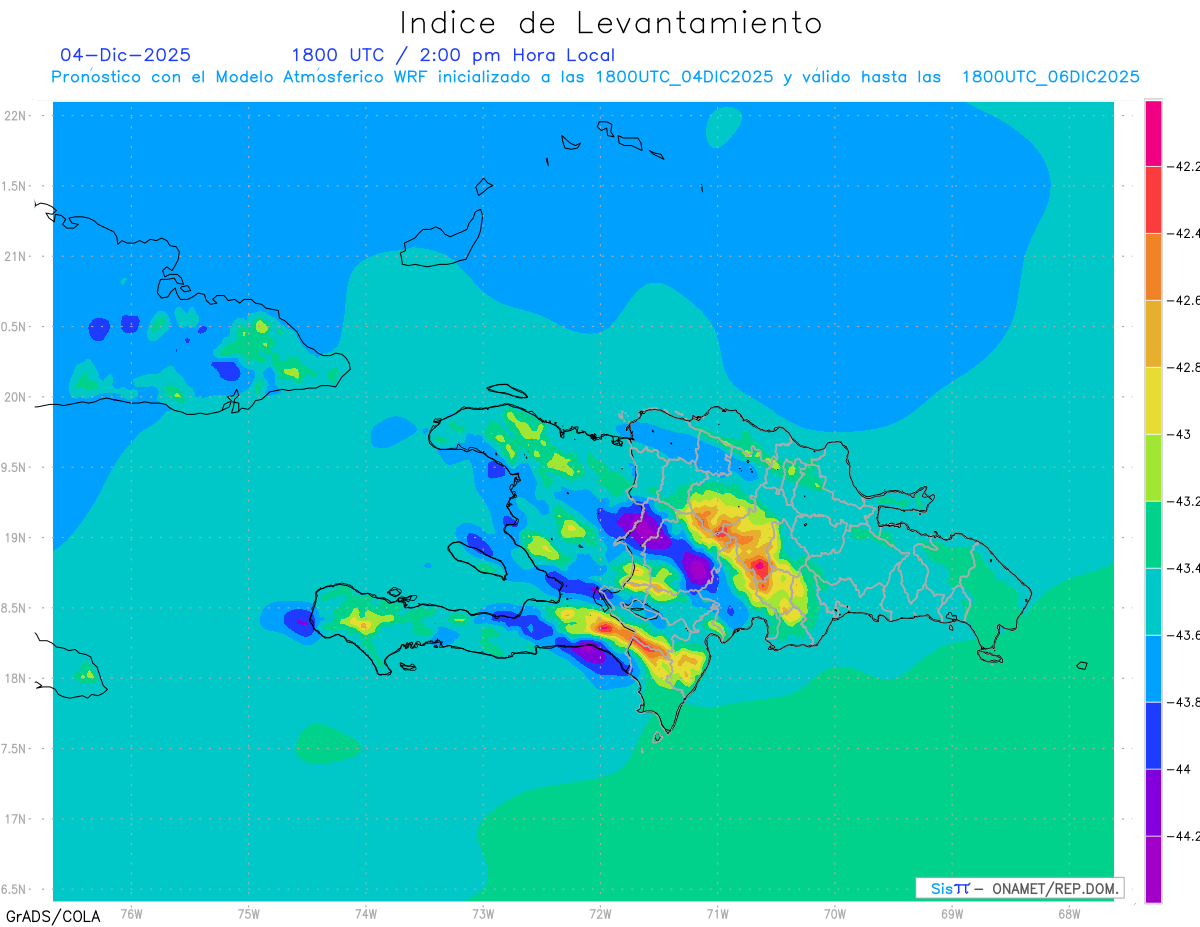The image size is (1200, 927).
Task: Click the '-43.4' color bar value
Action: [1185, 568]
